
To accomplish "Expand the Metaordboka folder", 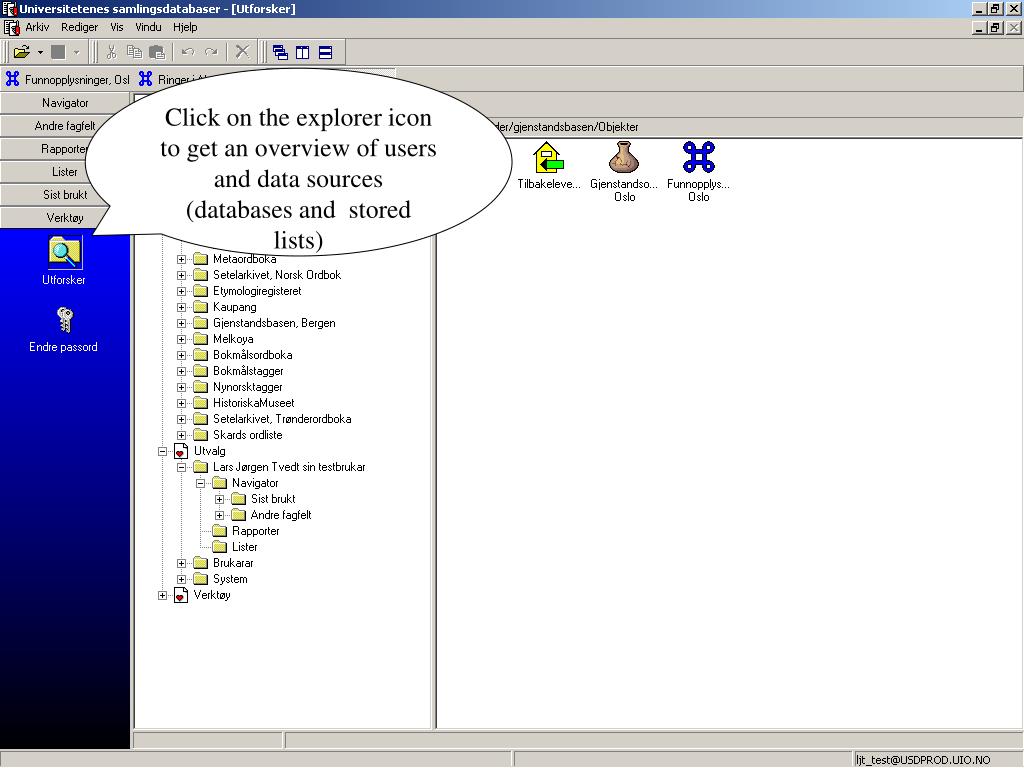I will (x=182, y=259).
